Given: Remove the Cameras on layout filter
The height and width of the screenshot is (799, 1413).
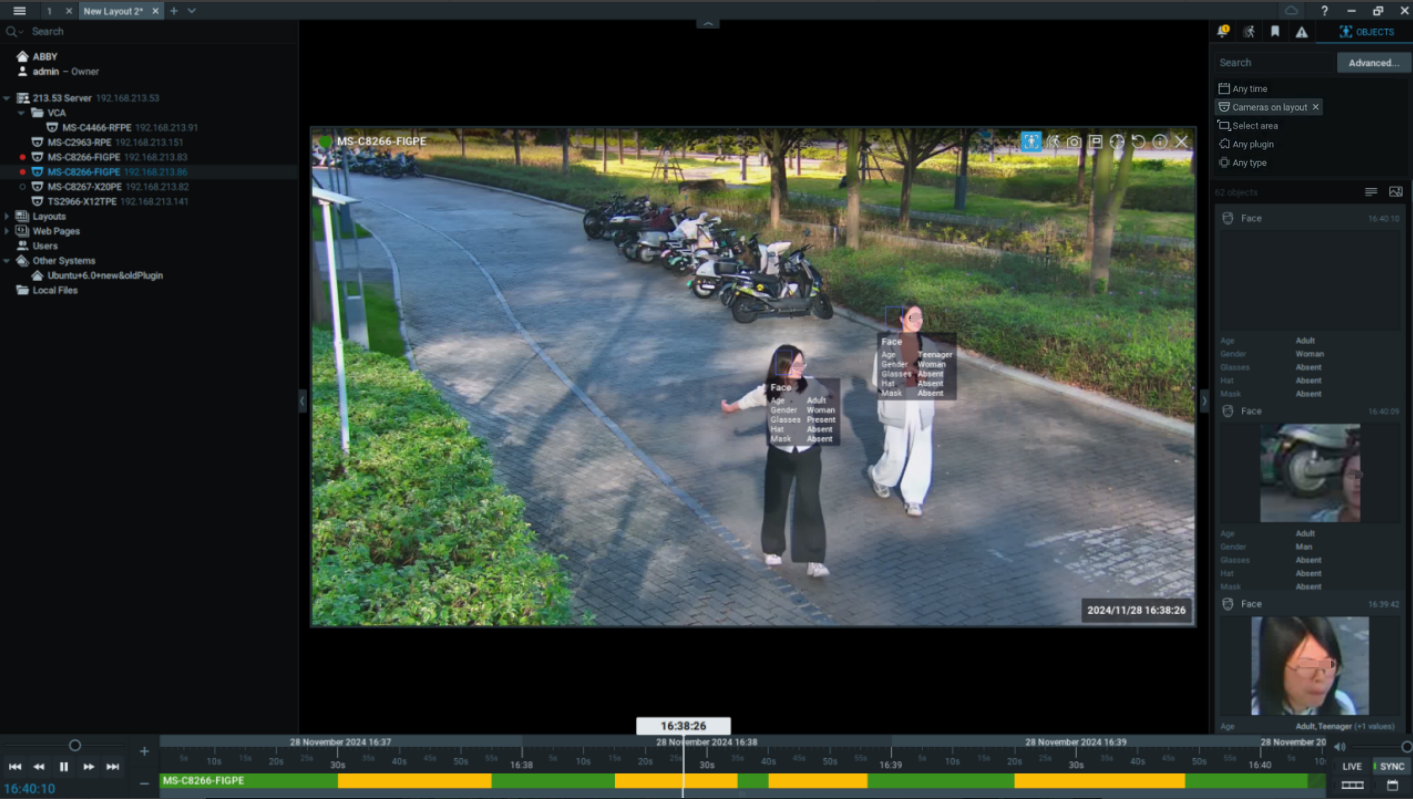Looking at the screenshot, I should [1316, 107].
